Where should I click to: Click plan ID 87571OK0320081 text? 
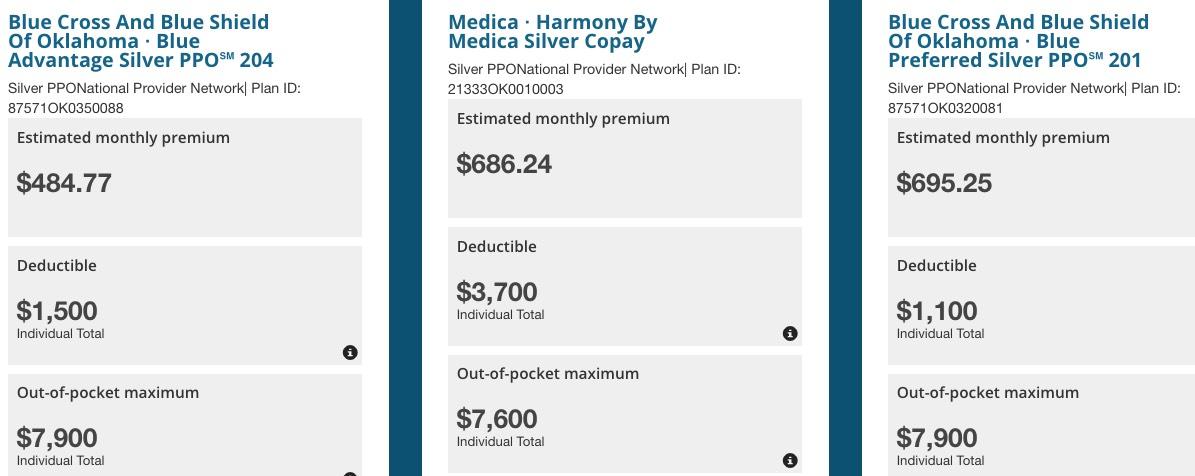click(x=945, y=108)
